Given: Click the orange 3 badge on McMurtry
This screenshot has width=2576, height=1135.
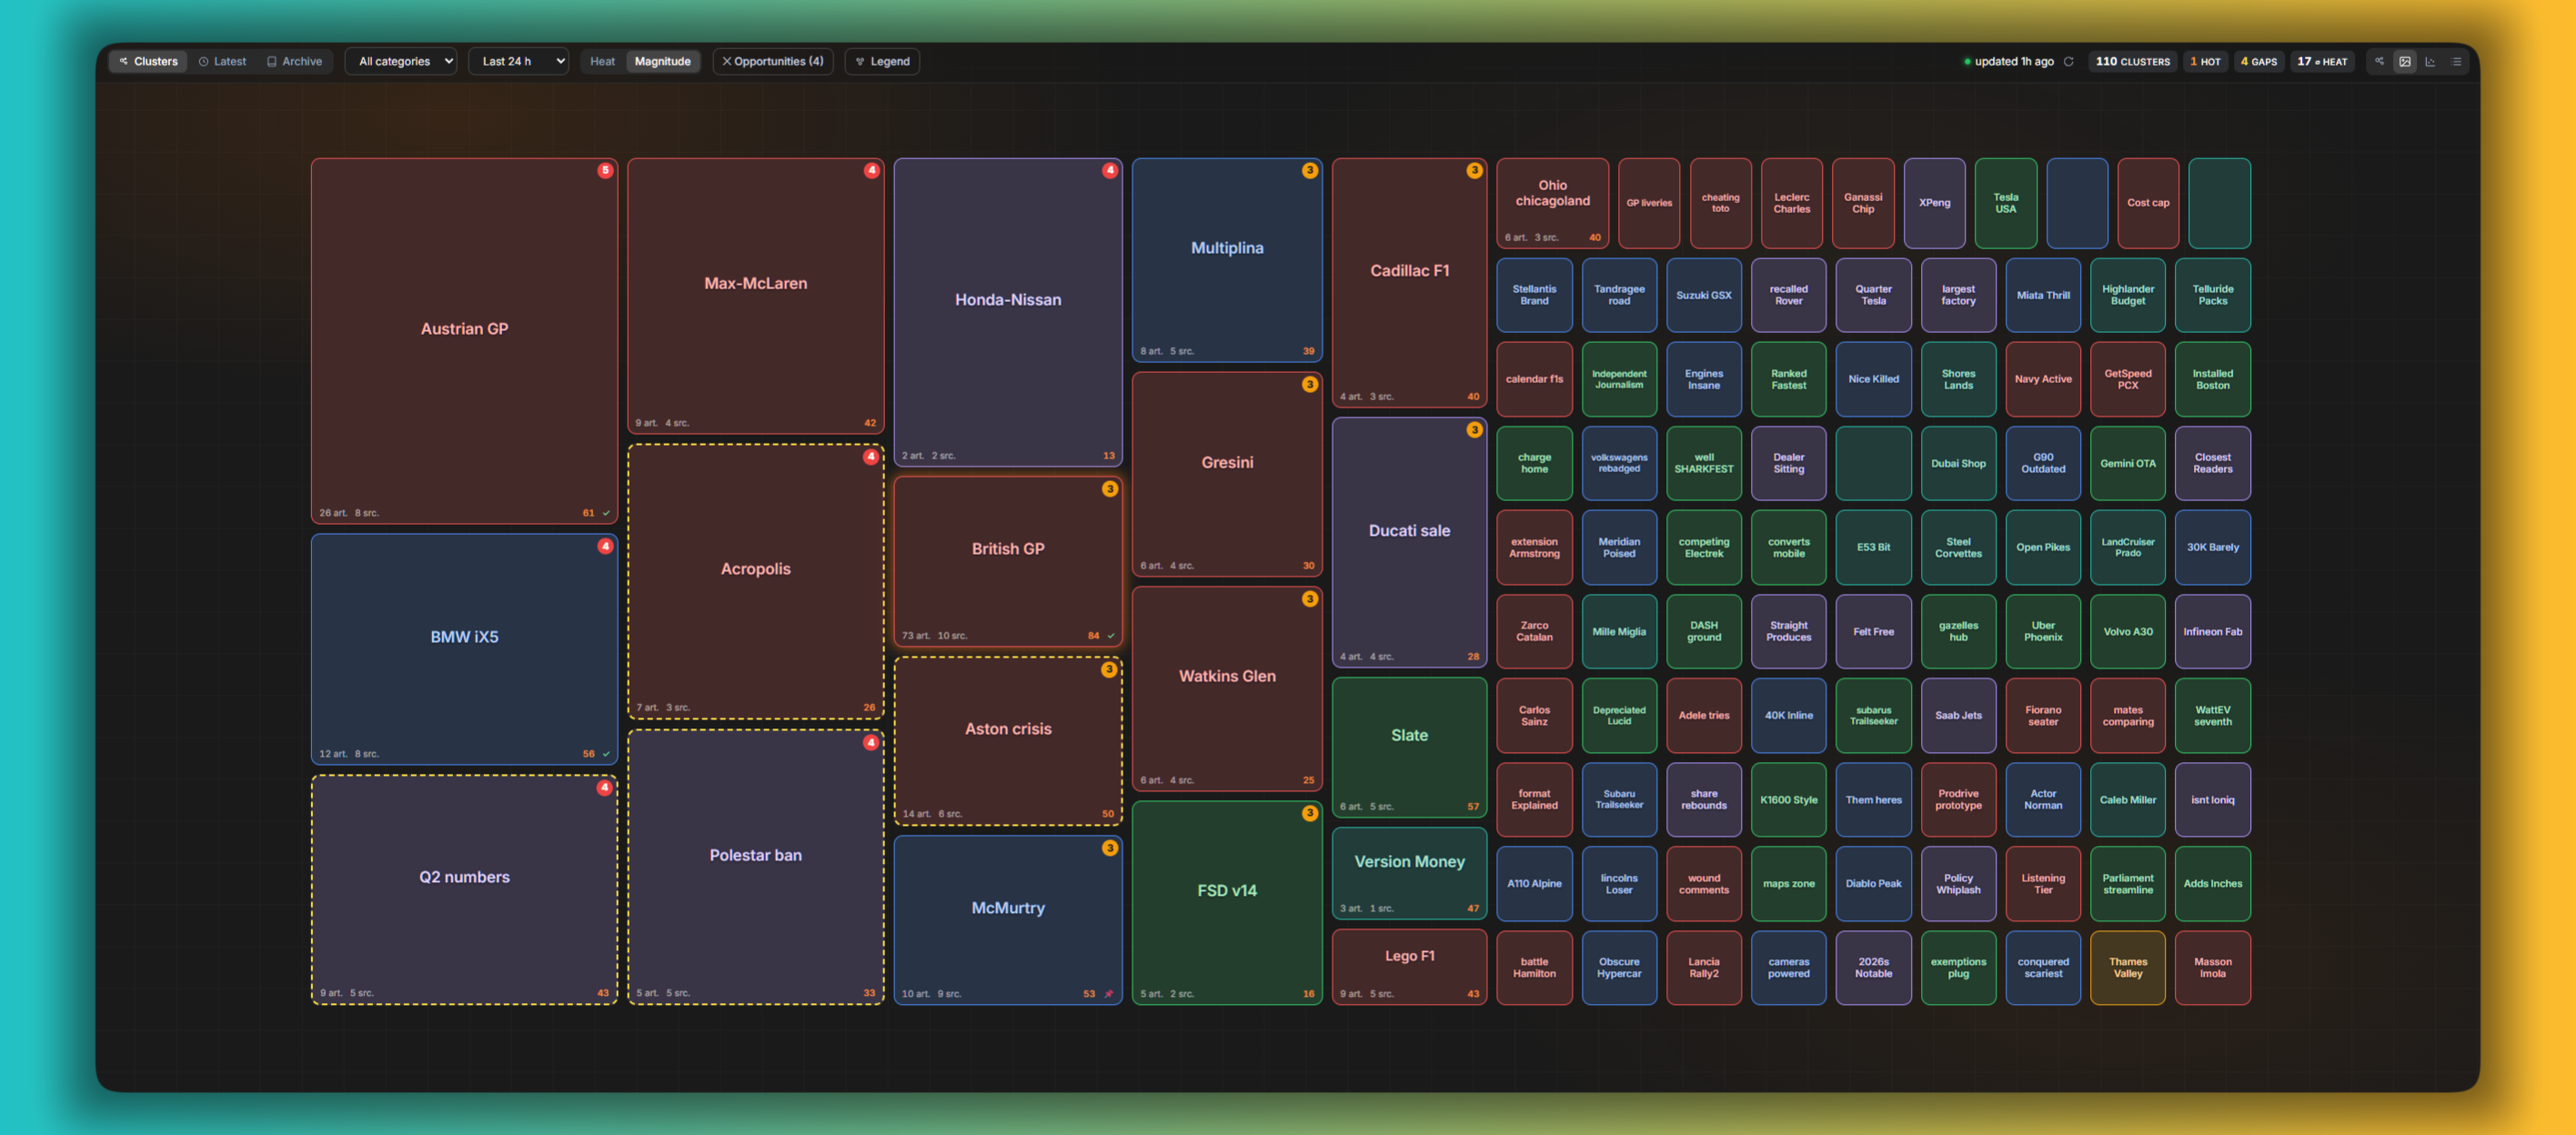Looking at the screenshot, I should (1110, 848).
